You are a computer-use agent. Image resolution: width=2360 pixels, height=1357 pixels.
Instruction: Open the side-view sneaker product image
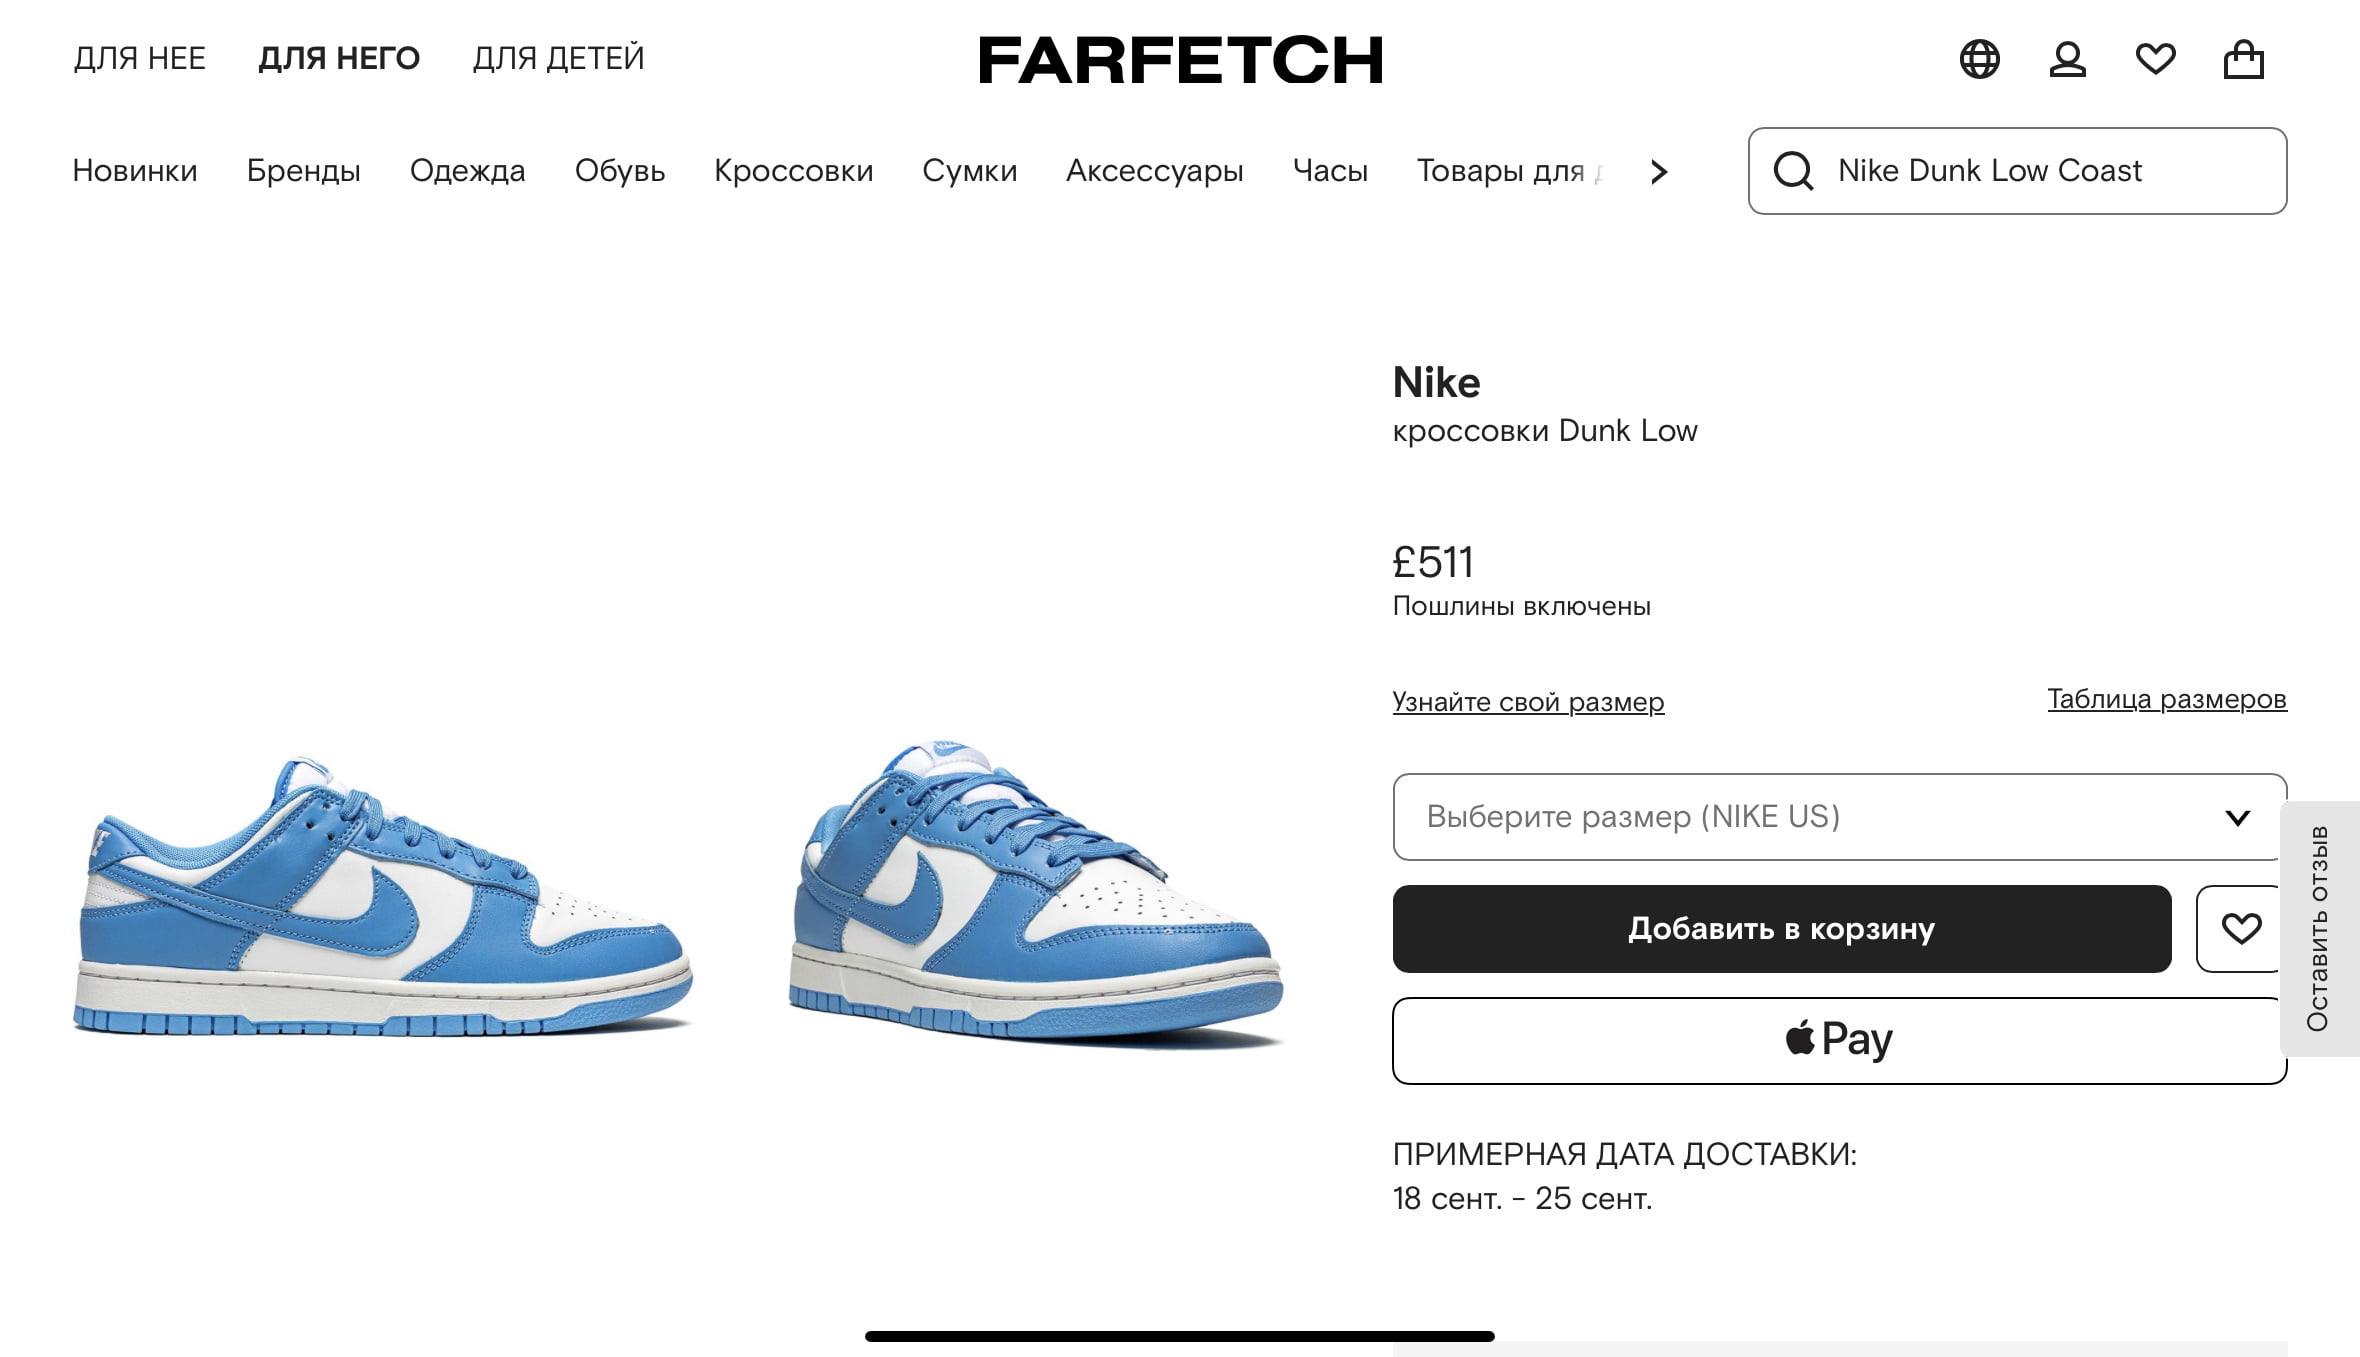(383, 895)
